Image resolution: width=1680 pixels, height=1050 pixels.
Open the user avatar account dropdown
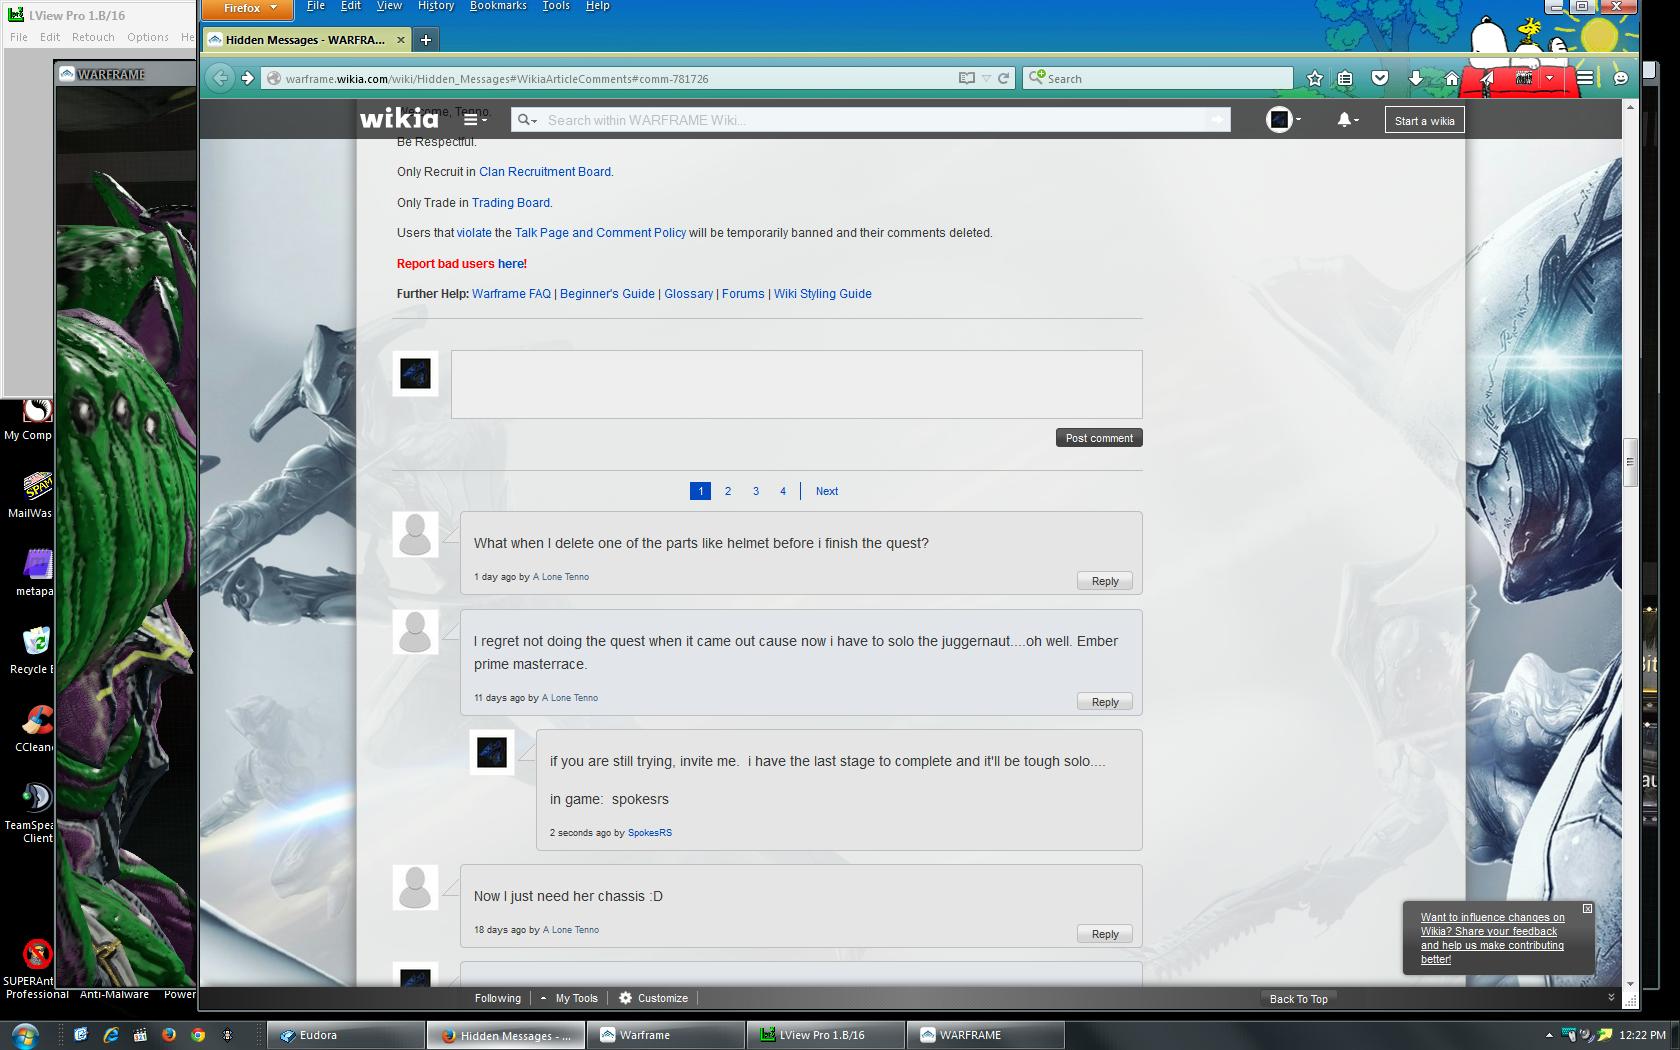[x=1283, y=120]
